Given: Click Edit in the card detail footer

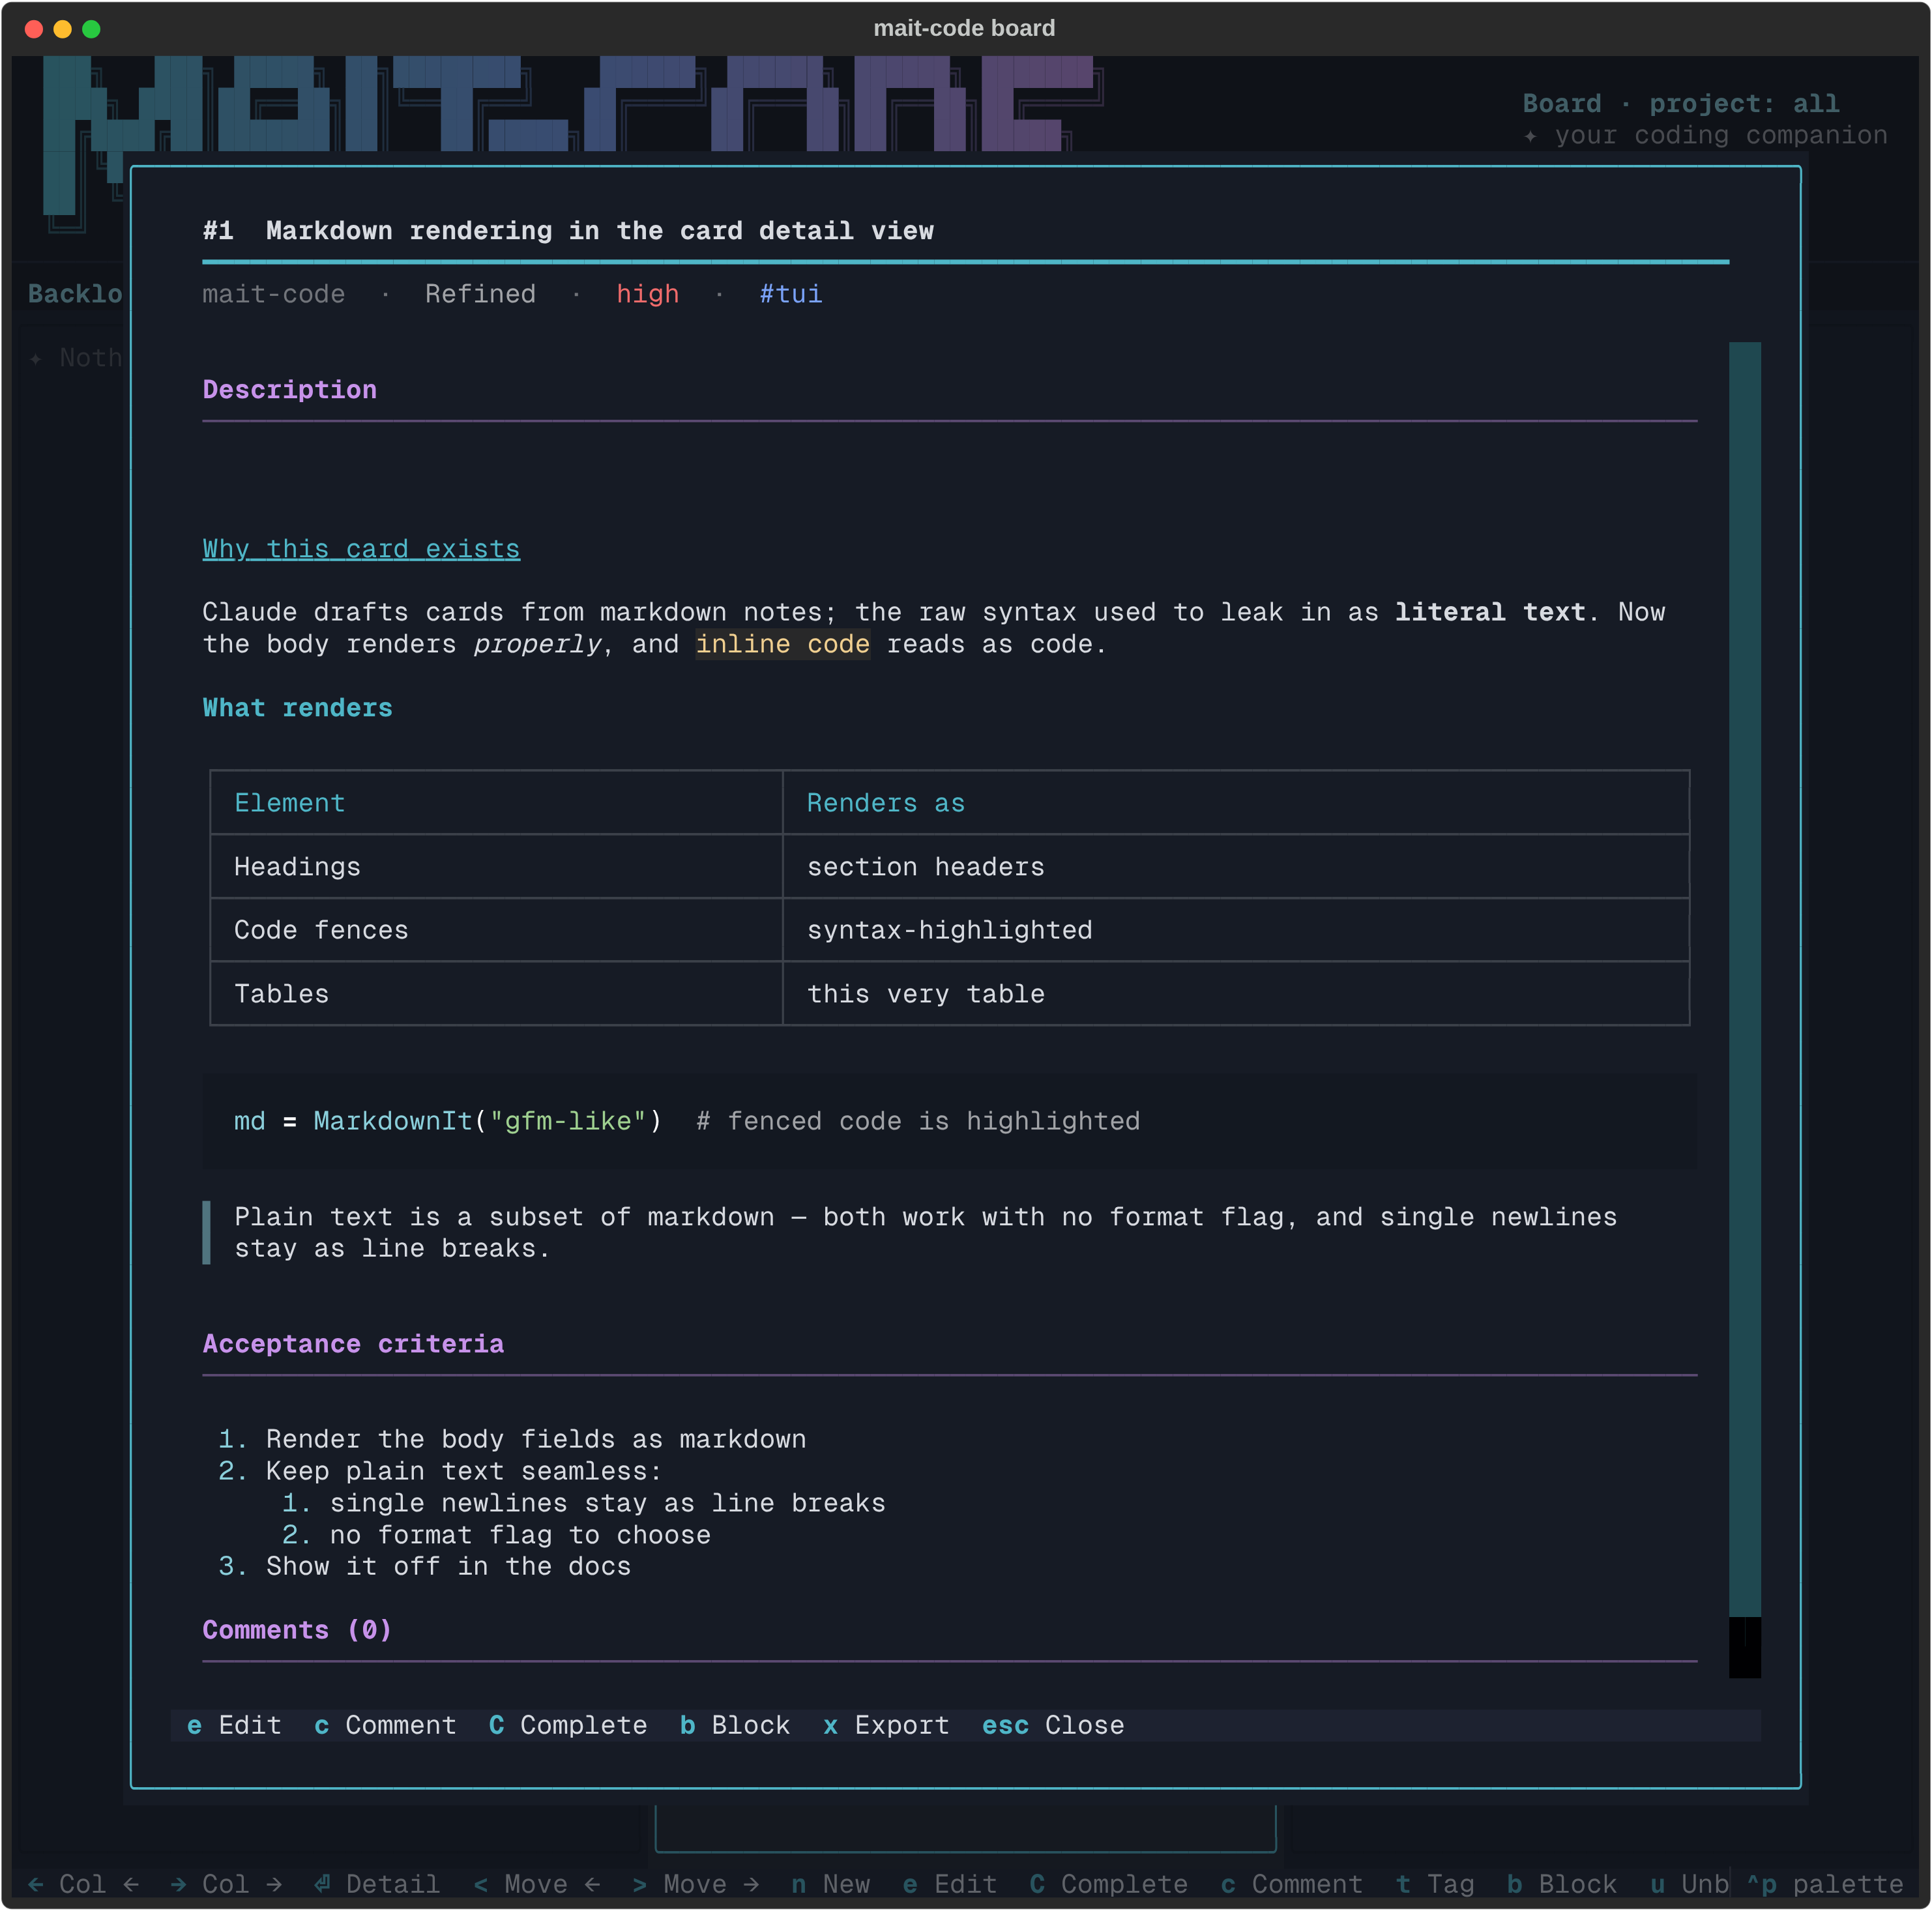Looking at the screenshot, I should (x=234, y=1725).
